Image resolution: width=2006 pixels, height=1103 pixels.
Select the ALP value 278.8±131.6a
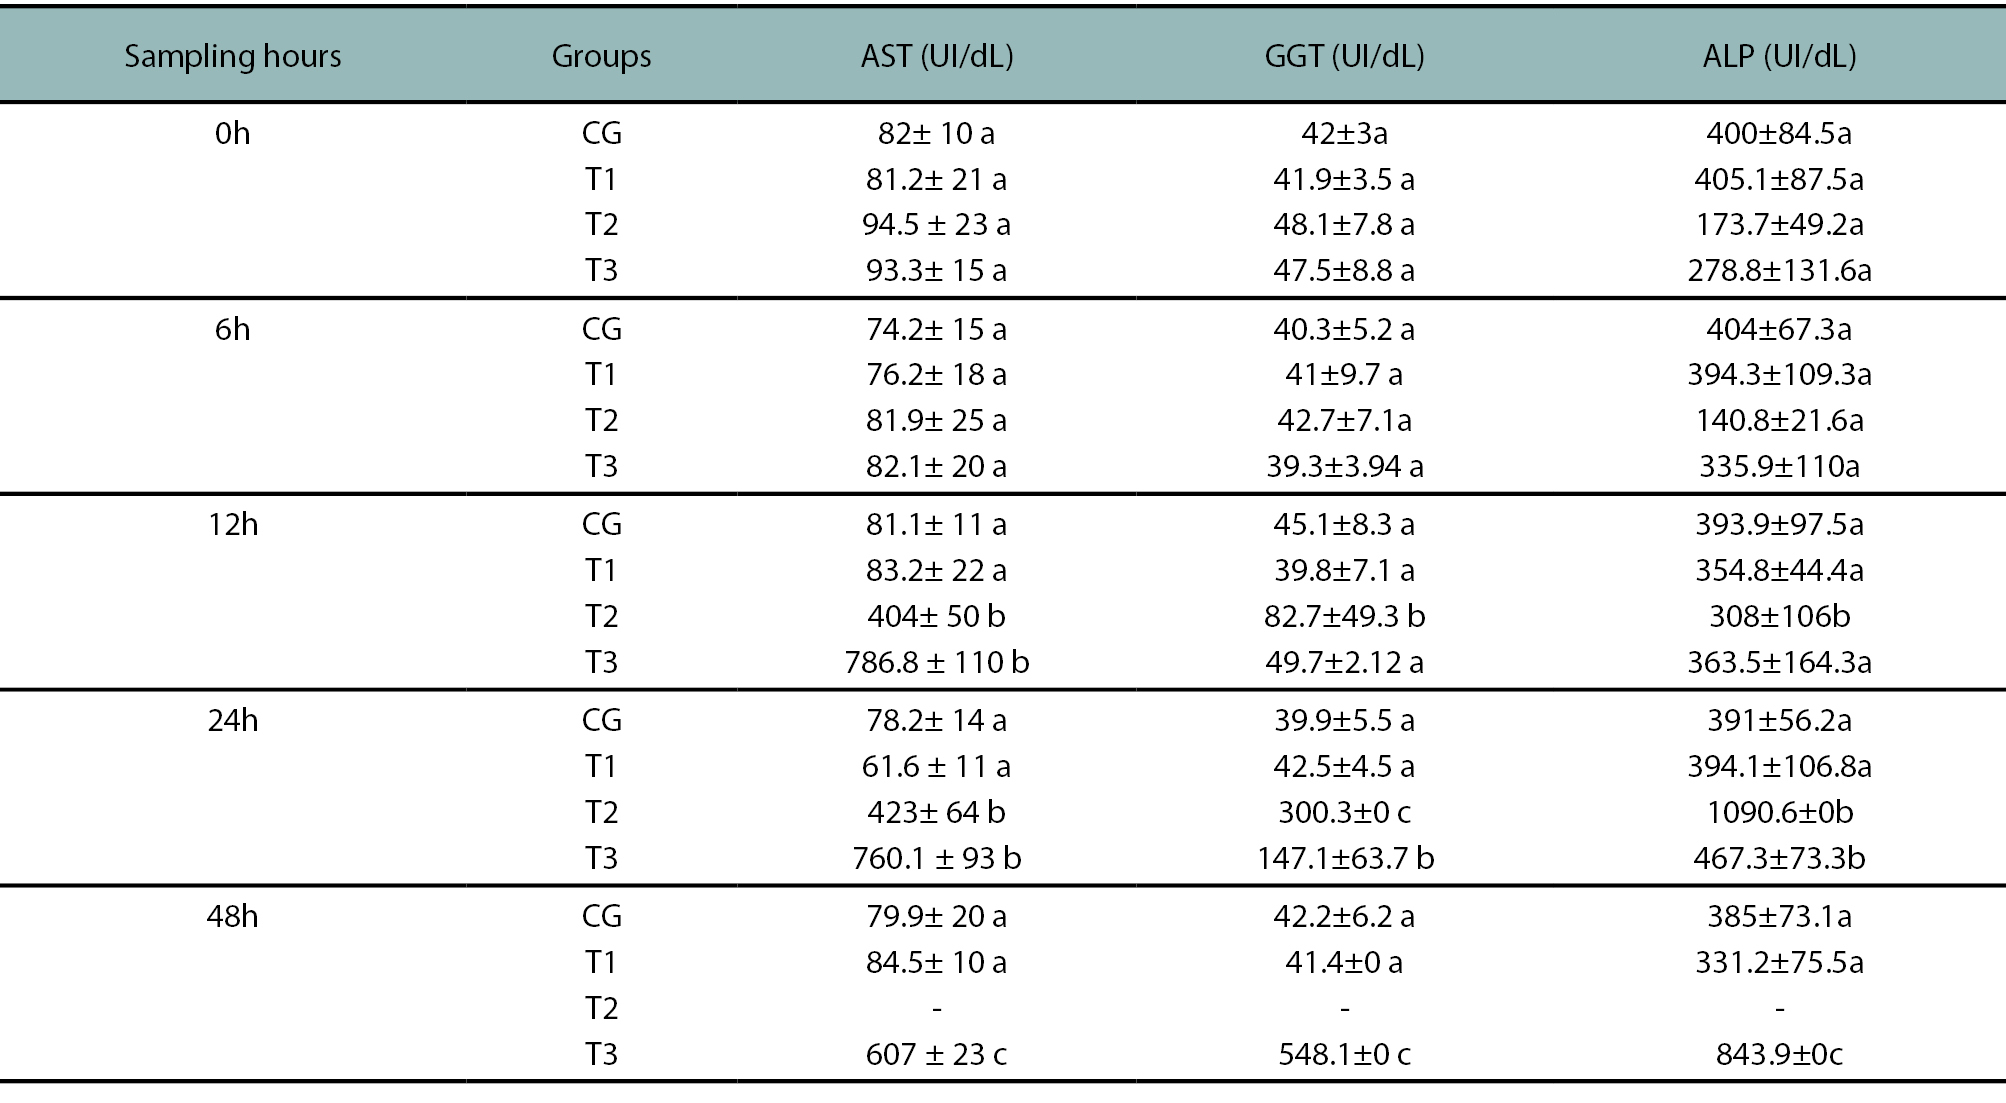pos(1779,270)
